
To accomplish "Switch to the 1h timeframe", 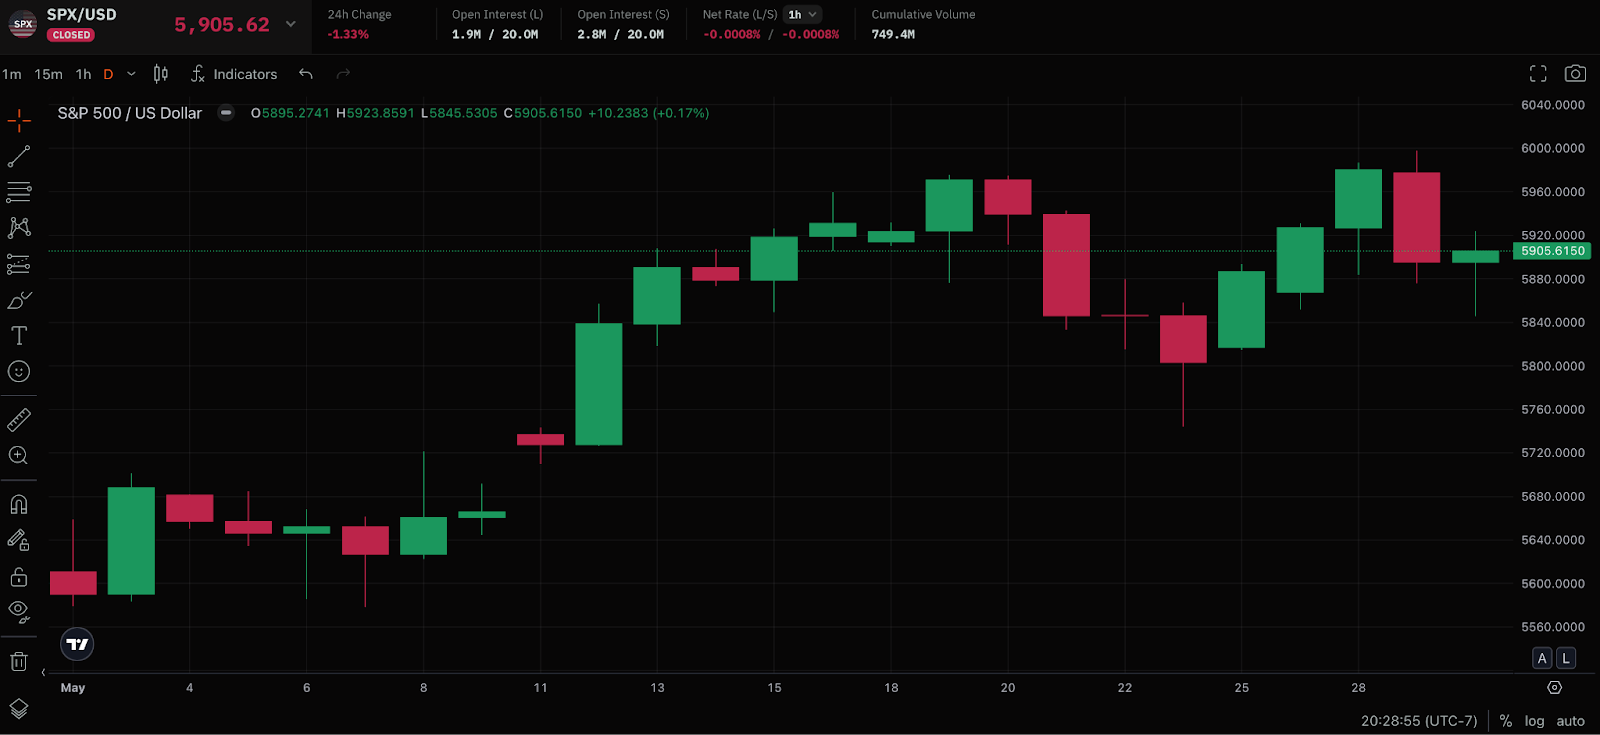I will coord(84,74).
